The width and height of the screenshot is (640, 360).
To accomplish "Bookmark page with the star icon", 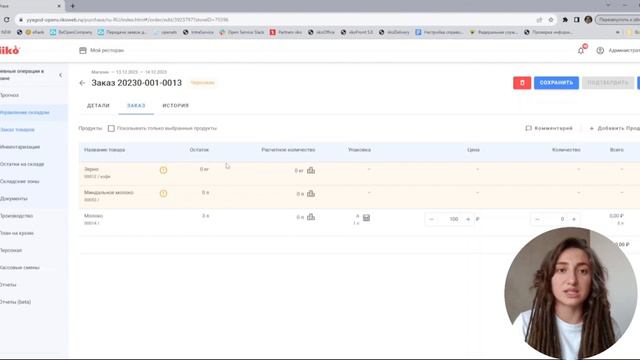I will tap(551, 20).
